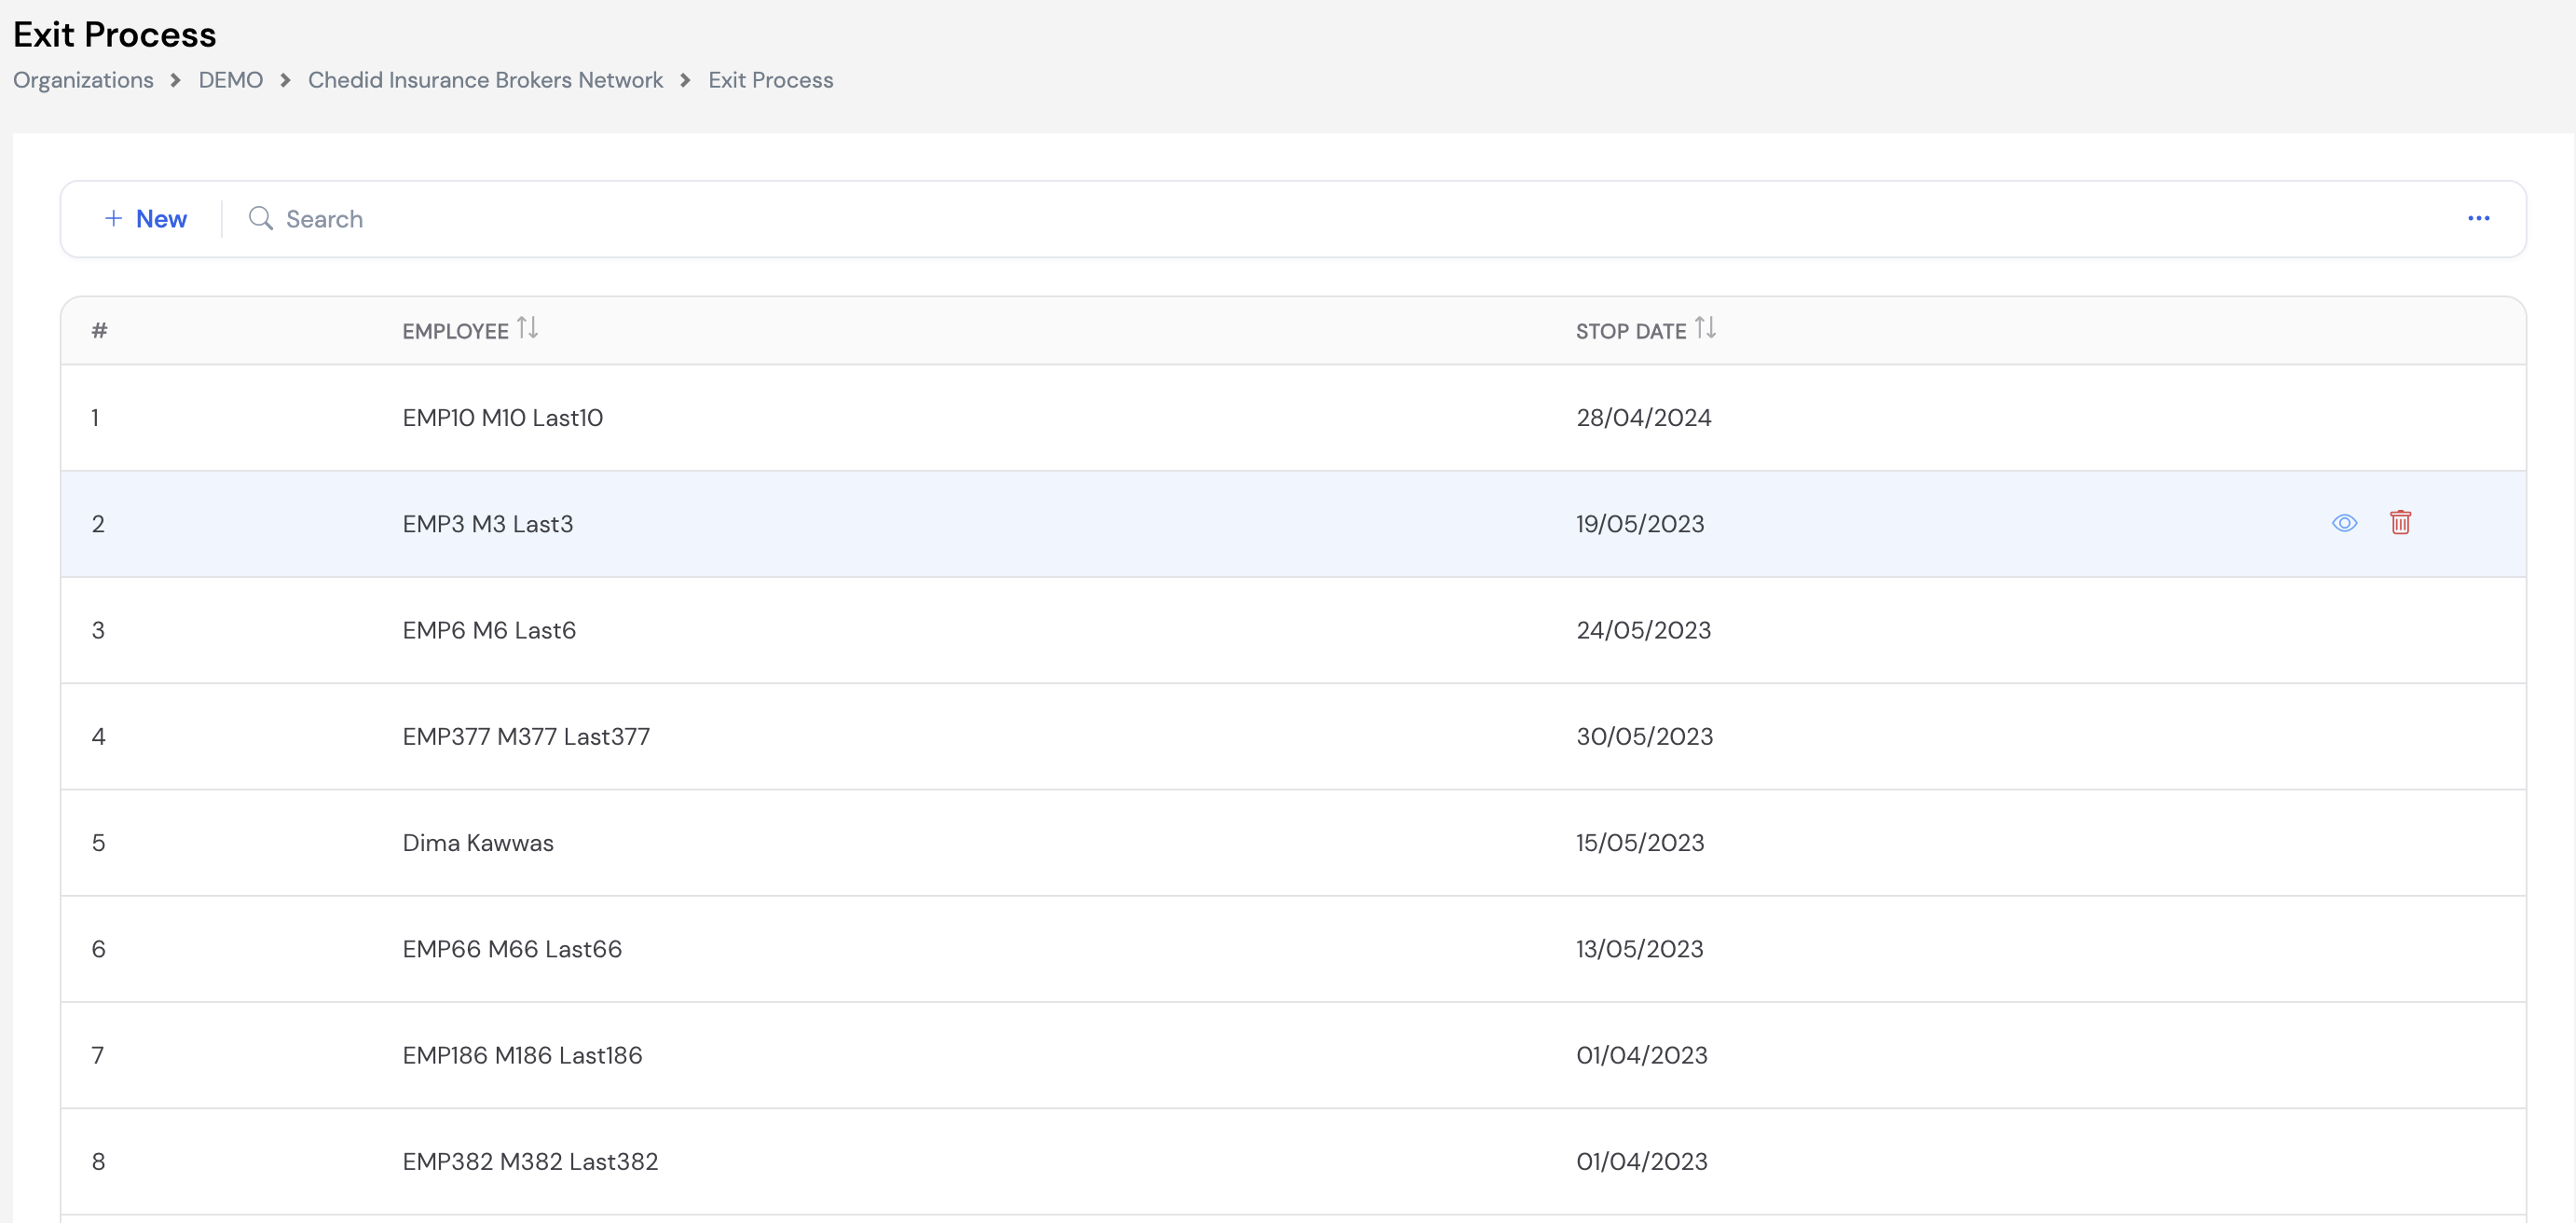Click stop date 28/04/2024

coord(1643,417)
